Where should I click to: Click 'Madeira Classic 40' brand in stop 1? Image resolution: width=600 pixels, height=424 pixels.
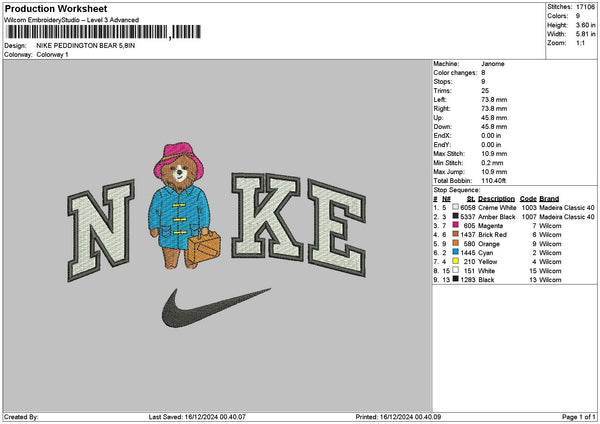click(567, 207)
